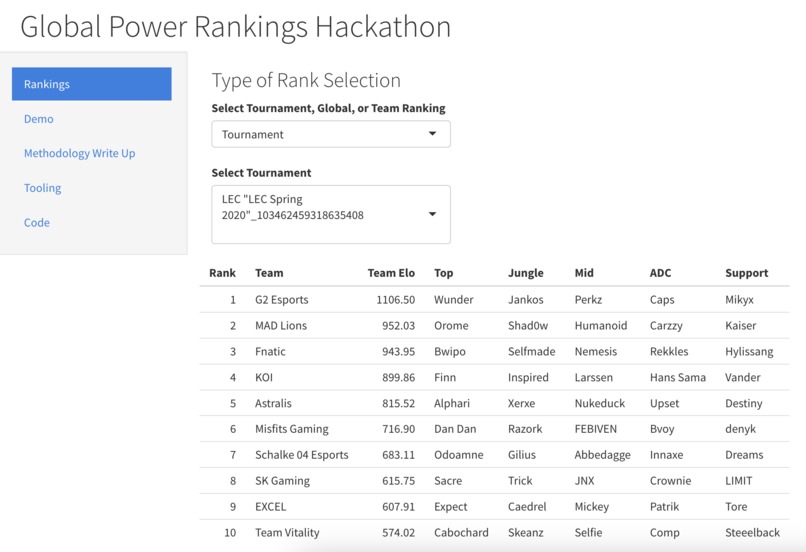Click mid laner FEBIVEN
This screenshot has width=806, height=552.
click(x=595, y=429)
